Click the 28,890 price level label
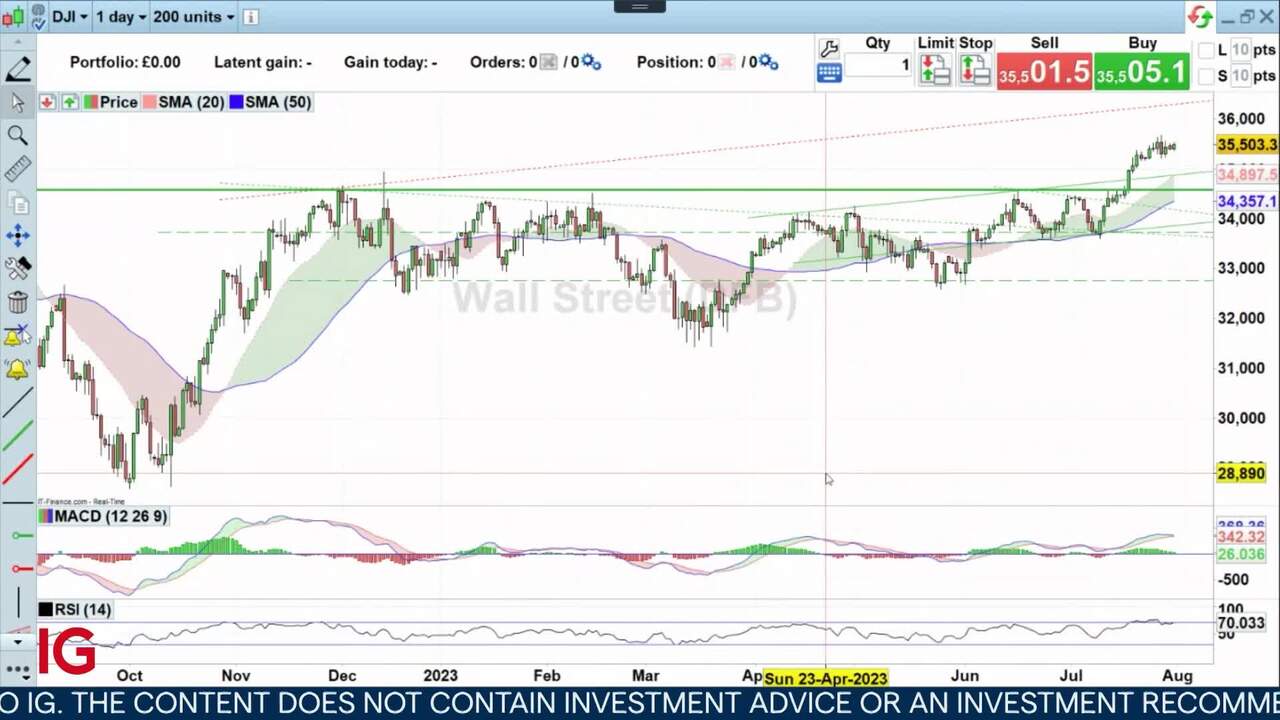 click(x=1241, y=473)
